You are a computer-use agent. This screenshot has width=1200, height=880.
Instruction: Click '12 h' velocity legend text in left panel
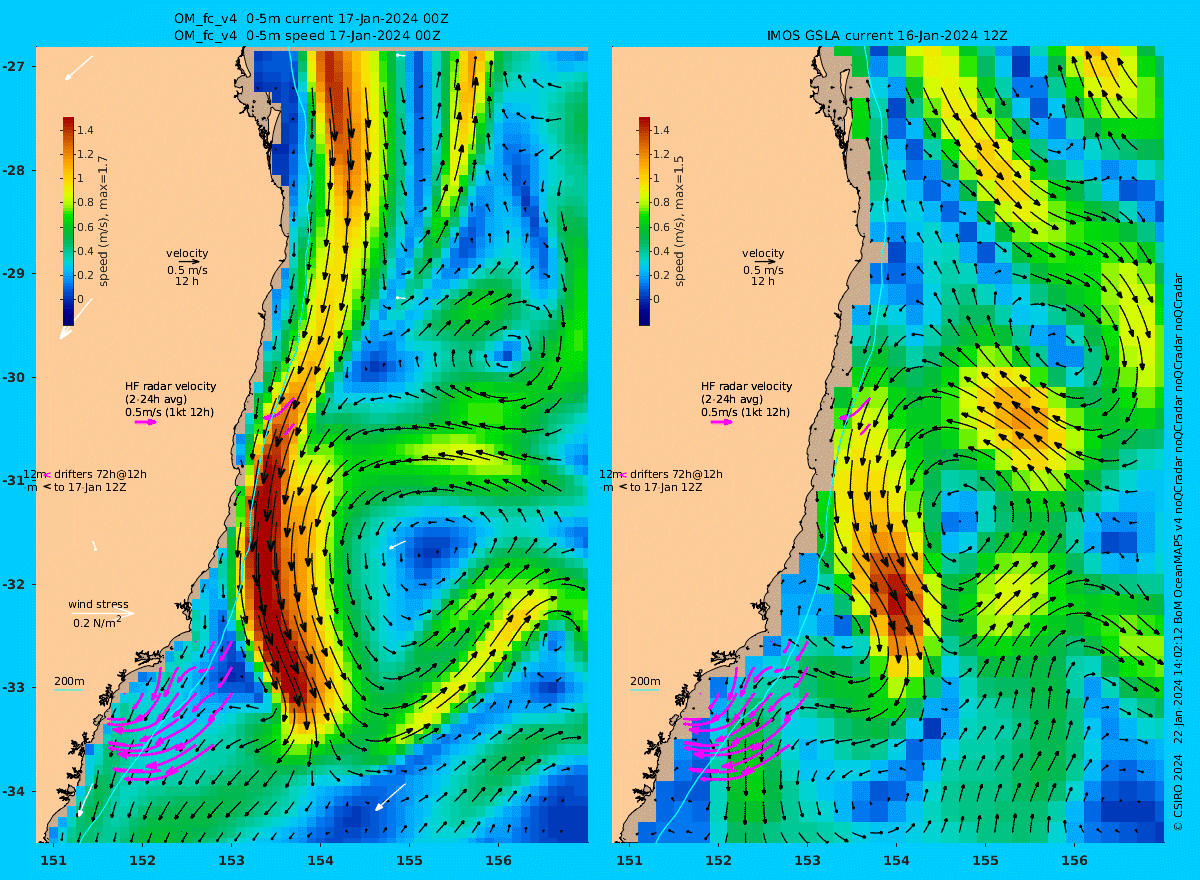187,282
